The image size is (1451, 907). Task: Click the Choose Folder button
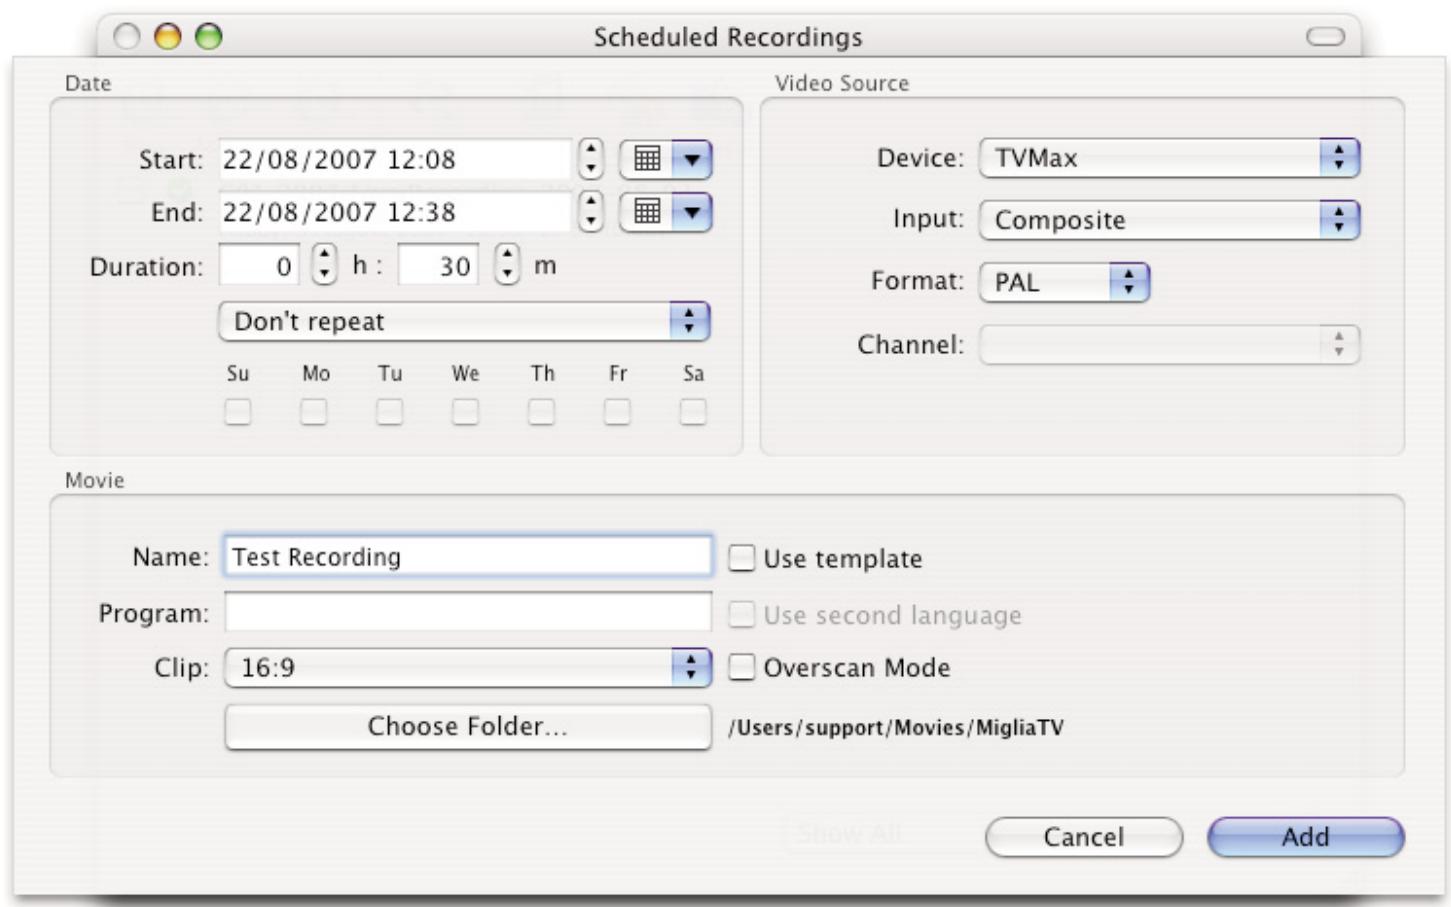click(x=468, y=726)
